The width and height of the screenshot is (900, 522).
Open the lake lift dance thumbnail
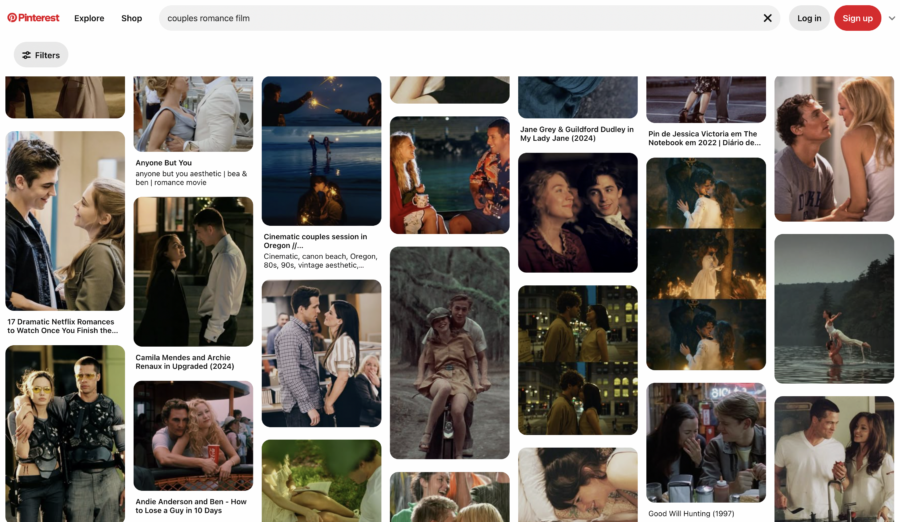834,308
